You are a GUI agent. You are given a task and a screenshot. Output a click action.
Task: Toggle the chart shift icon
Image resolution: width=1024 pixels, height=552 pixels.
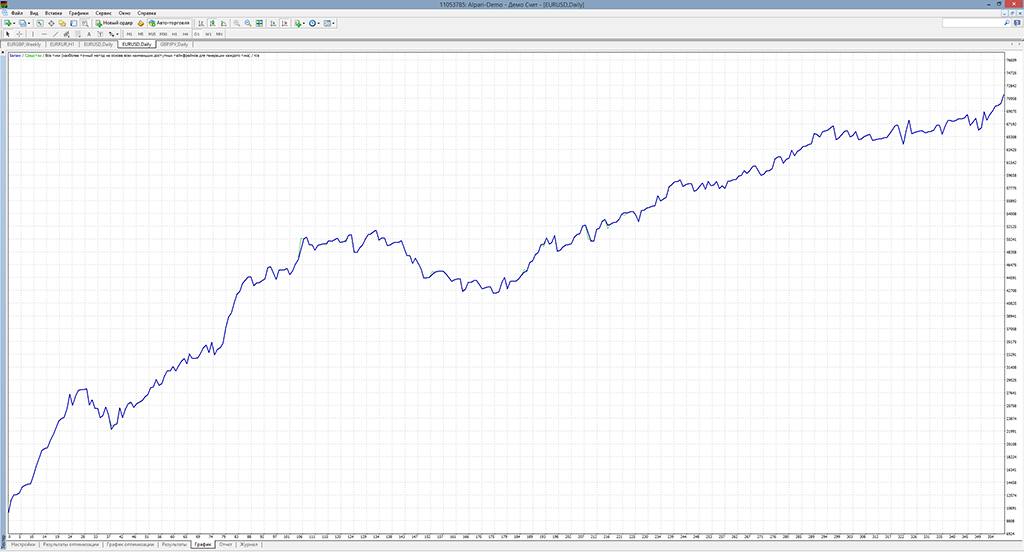coord(285,23)
